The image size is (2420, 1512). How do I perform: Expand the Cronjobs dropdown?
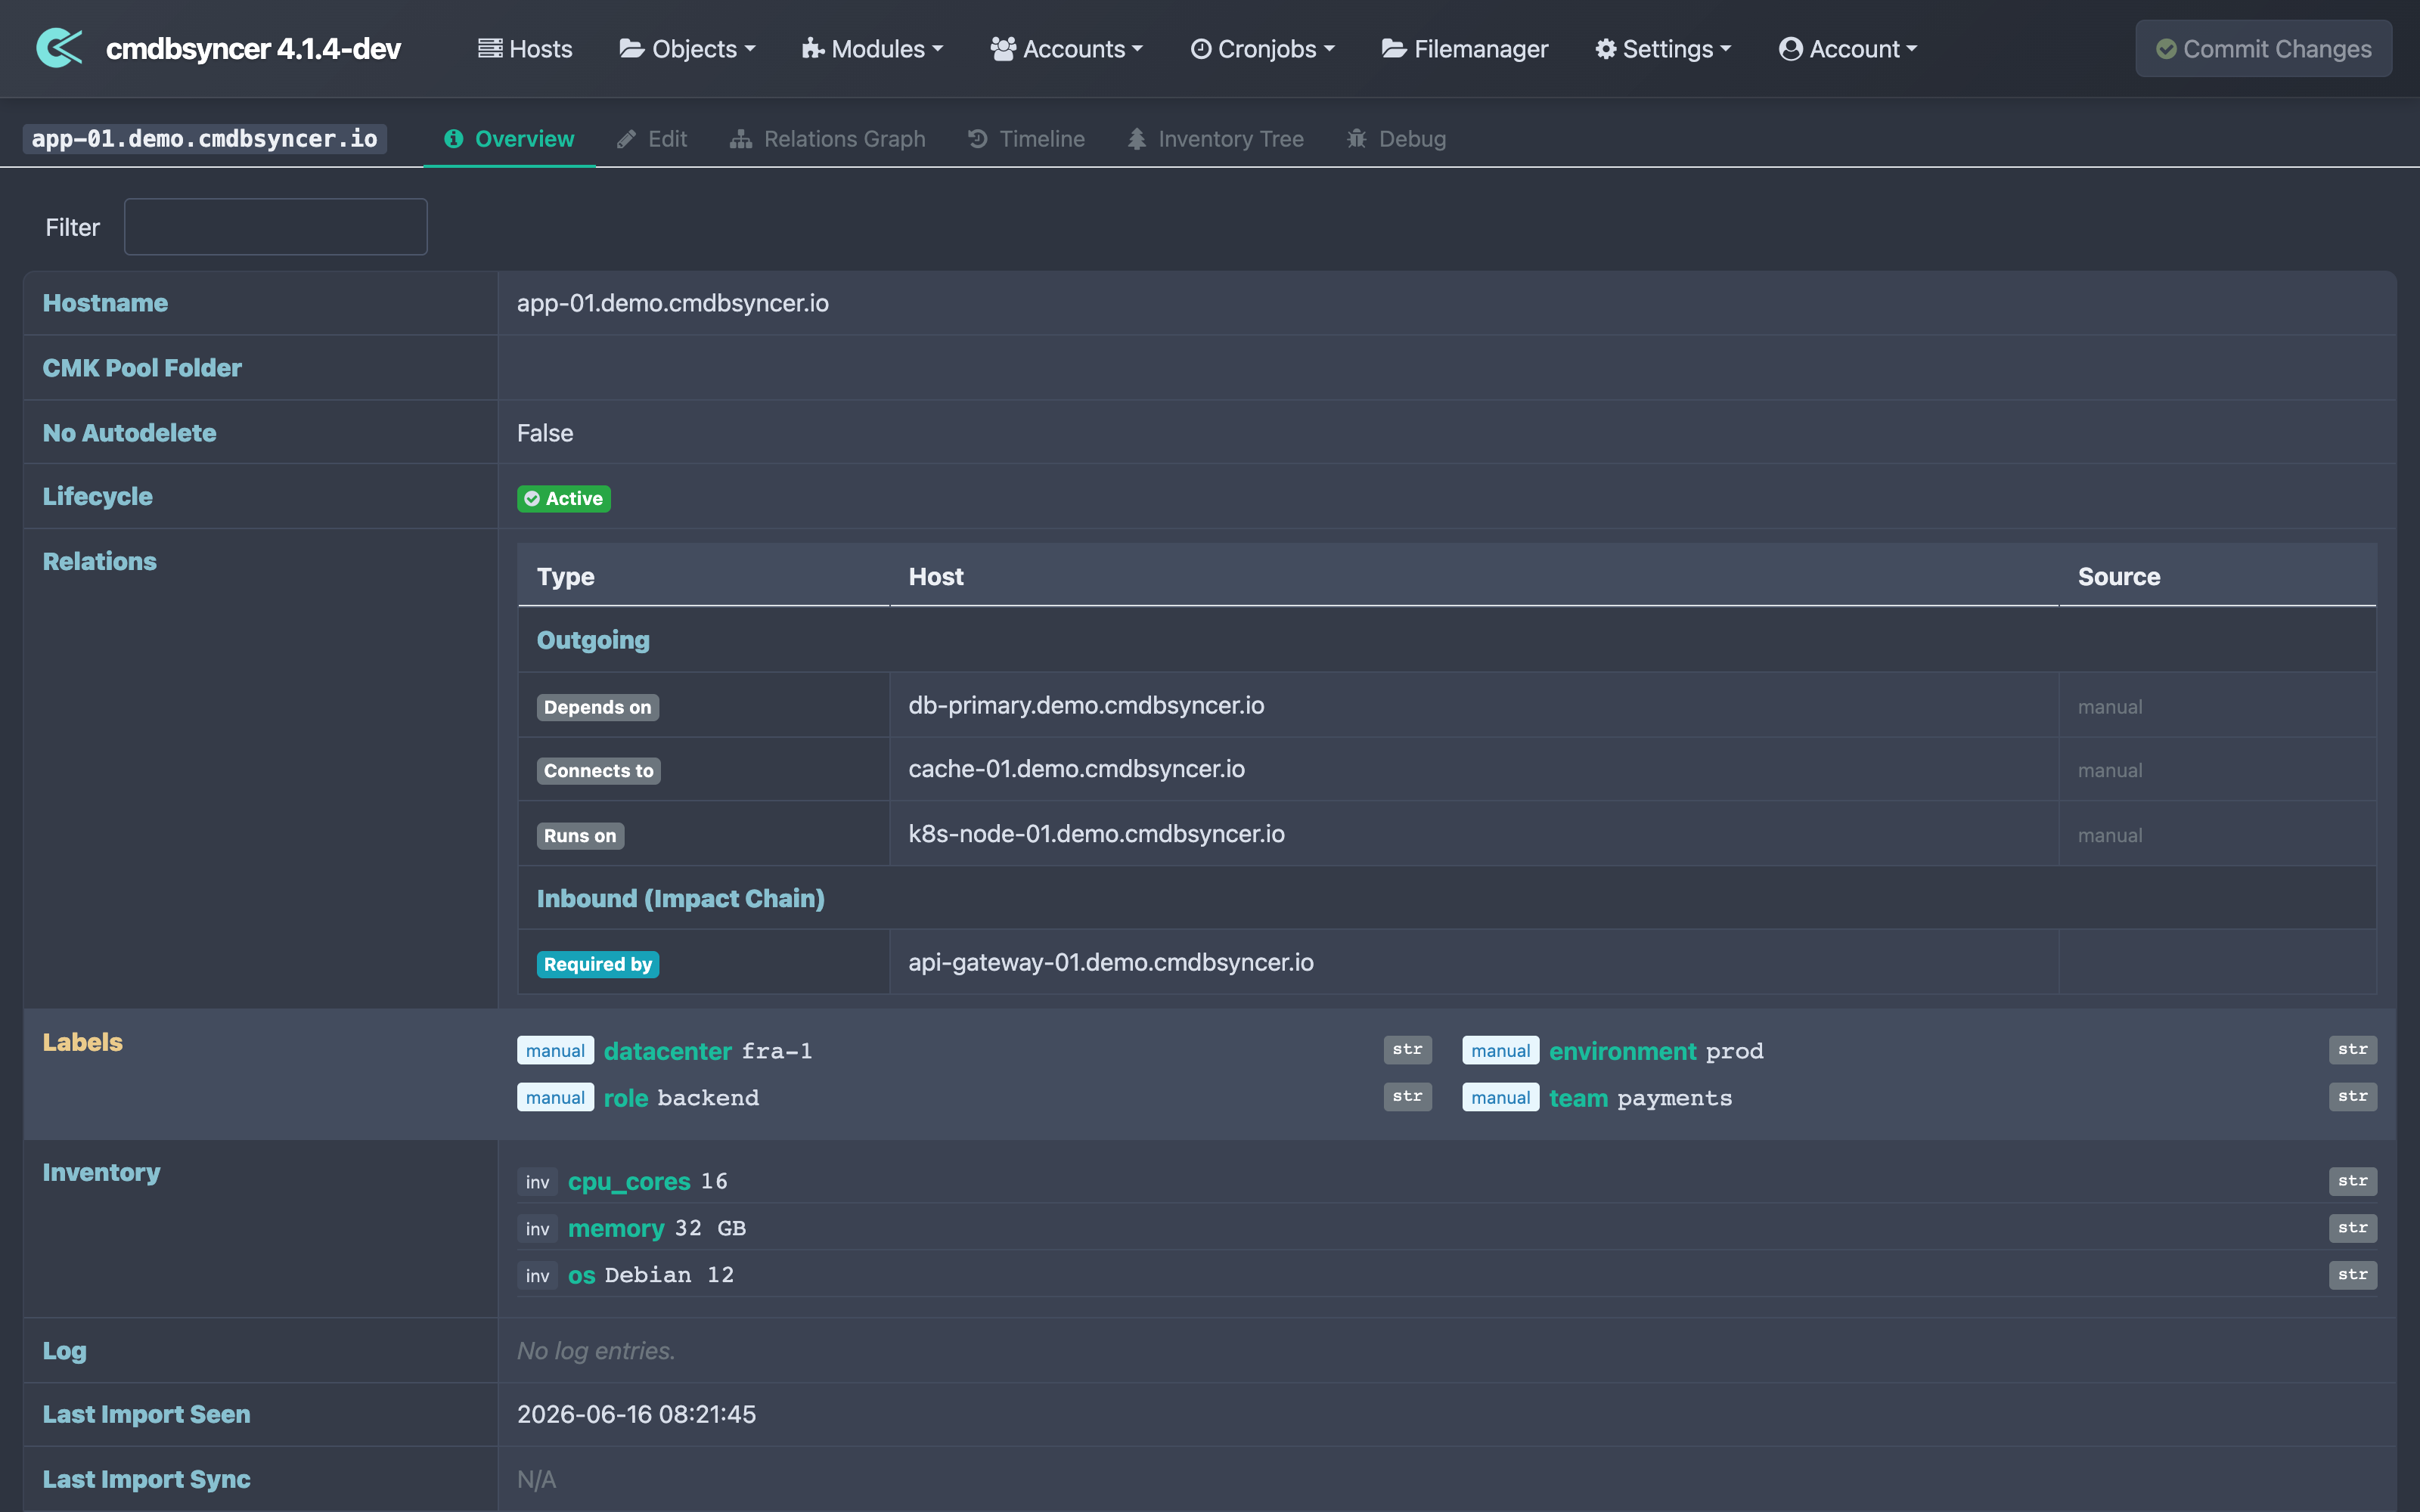[1262, 48]
